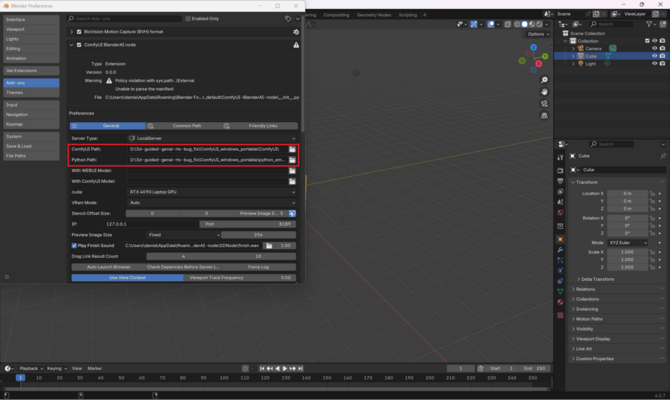Toggle camera view gizmo in viewport
Image resolution: width=670 pixels, height=400 pixels.
[x=544, y=104]
